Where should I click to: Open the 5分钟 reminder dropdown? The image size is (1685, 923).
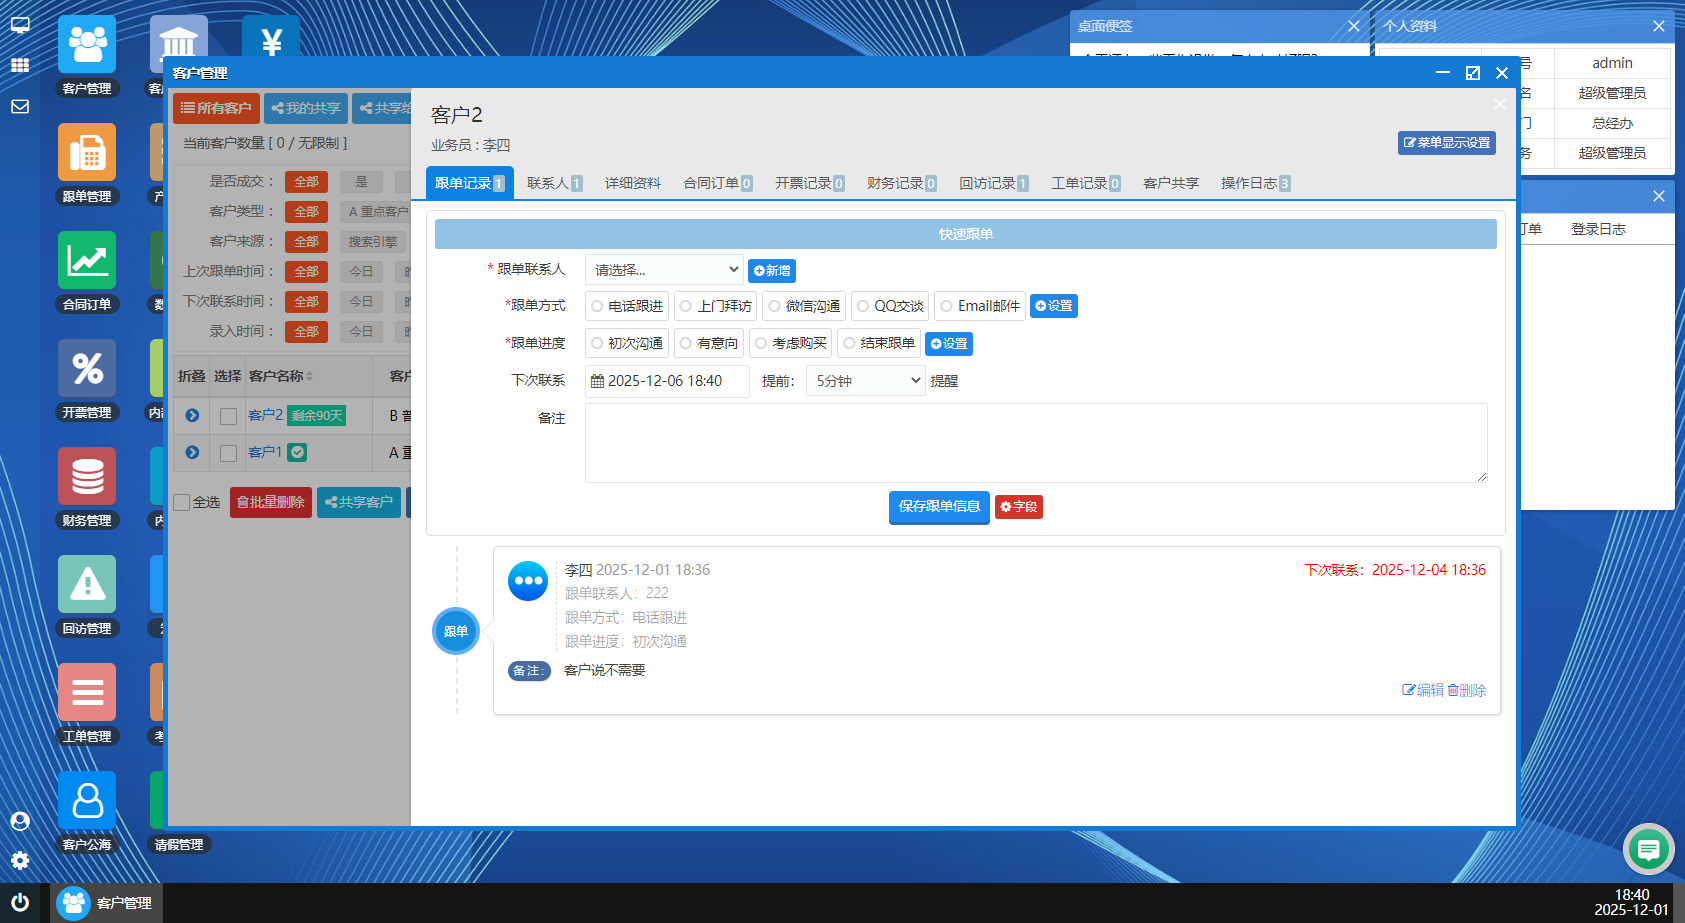point(865,381)
